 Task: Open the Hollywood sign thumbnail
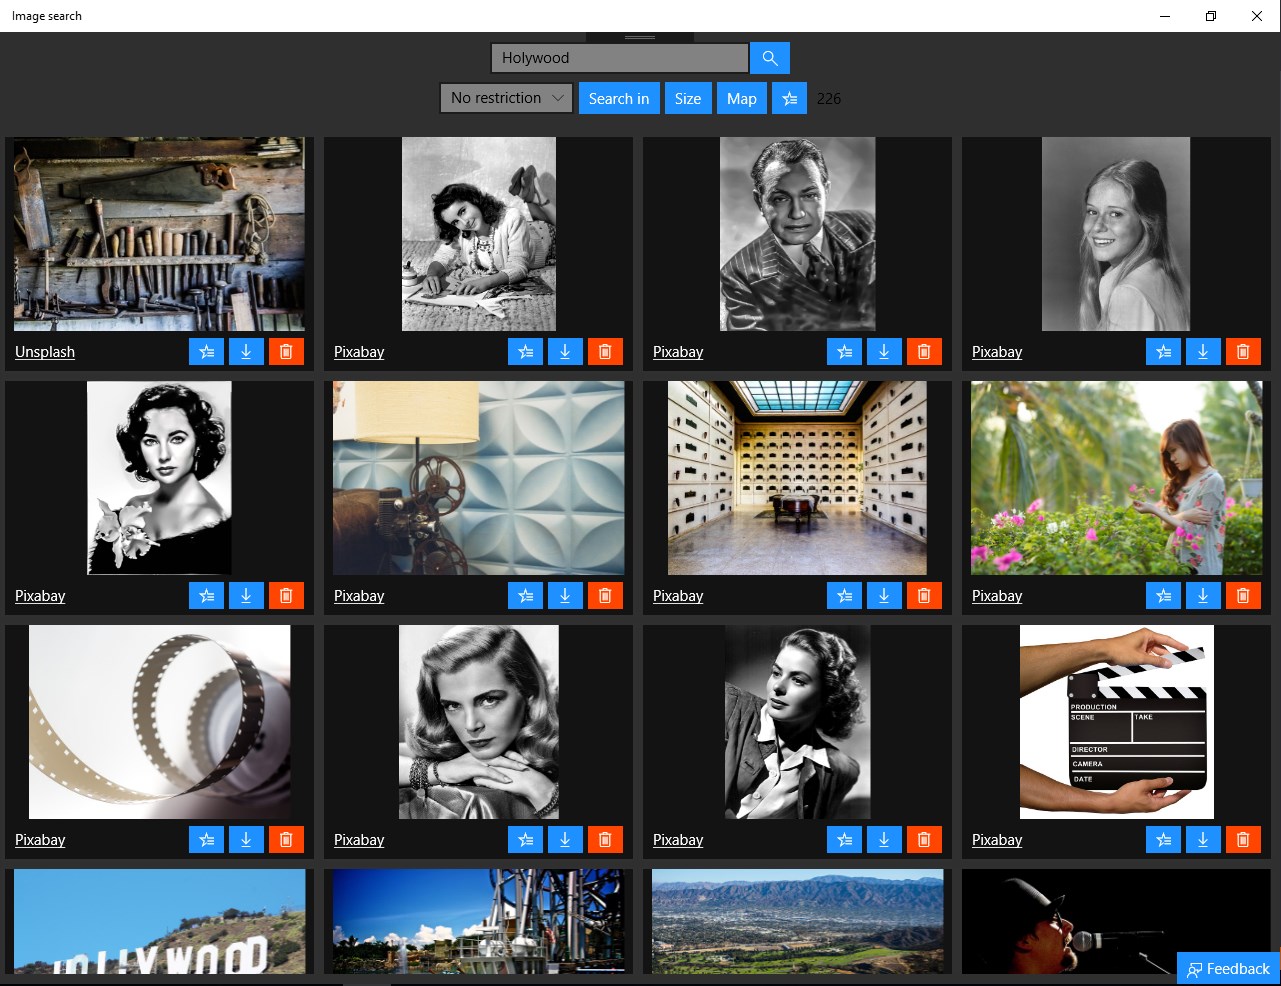click(x=160, y=921)
